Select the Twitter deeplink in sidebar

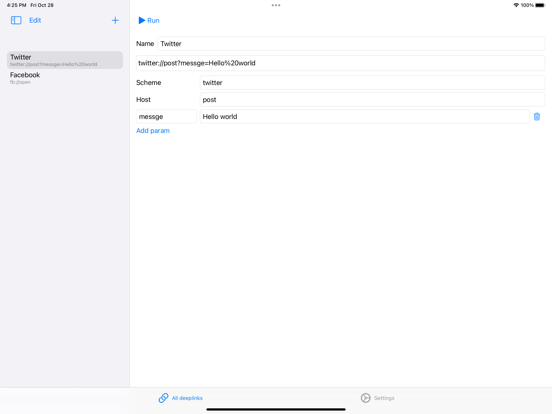tap(65, 60)
